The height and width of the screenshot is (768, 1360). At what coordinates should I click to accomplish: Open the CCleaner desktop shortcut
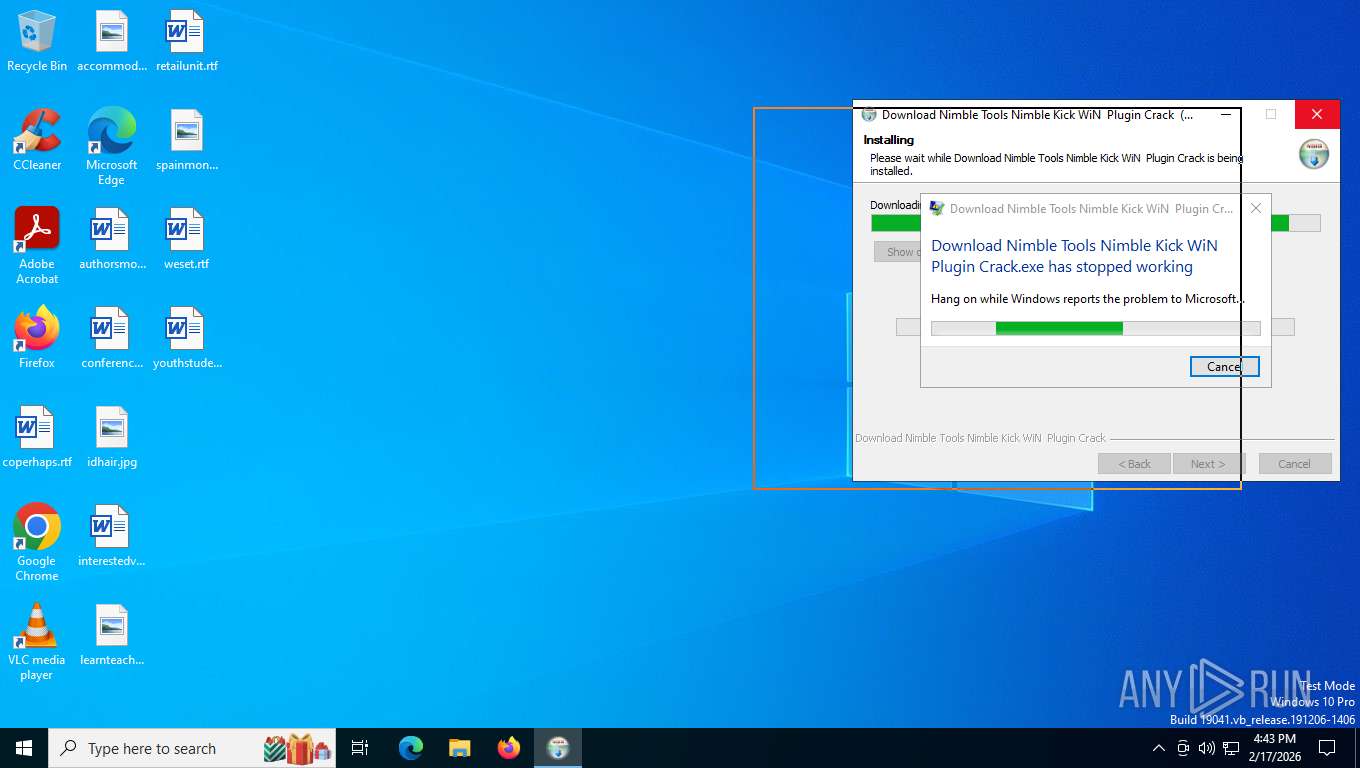pyautogui.click(x=37, y=140)
